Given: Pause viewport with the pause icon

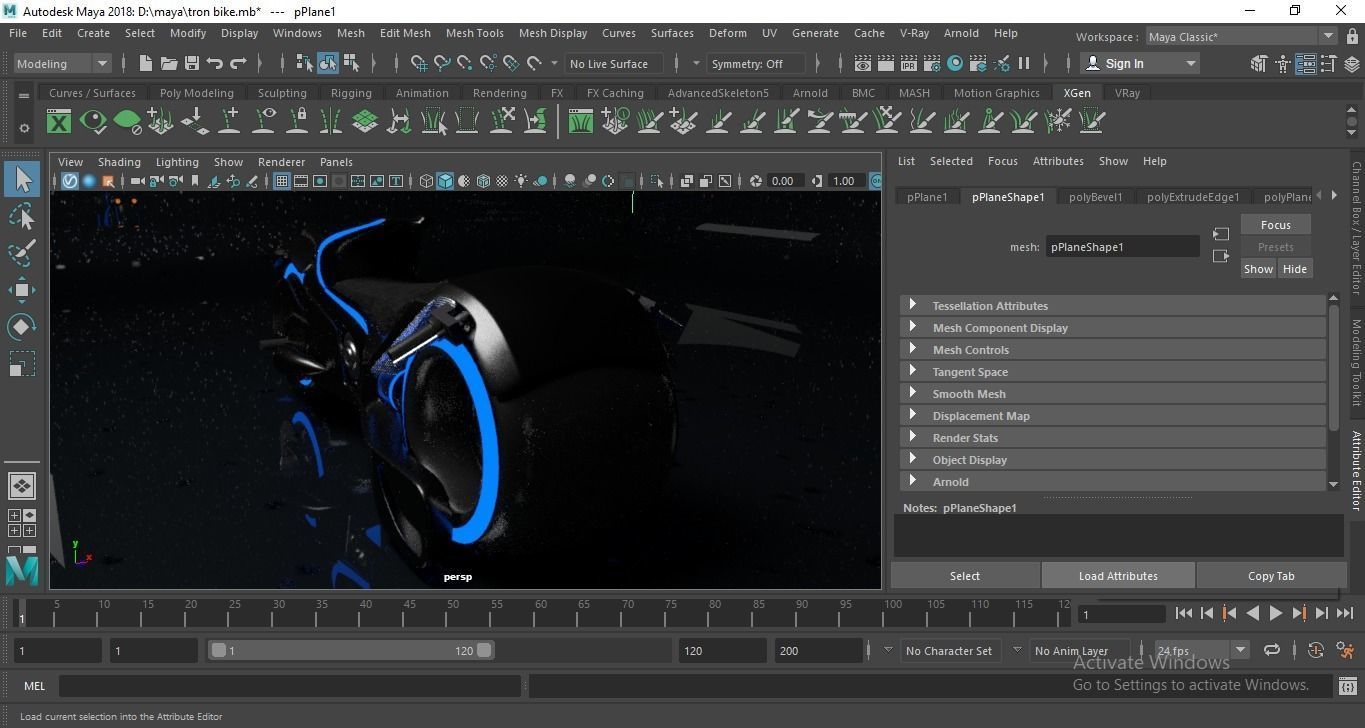Looking at the screenshot, I should pos(1024,63).
